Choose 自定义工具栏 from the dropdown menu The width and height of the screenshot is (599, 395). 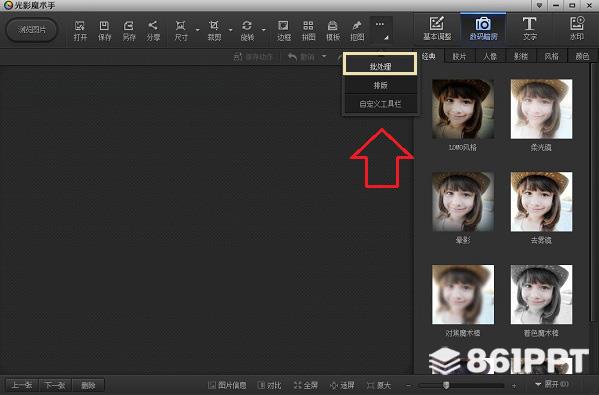tap(380, 104)
